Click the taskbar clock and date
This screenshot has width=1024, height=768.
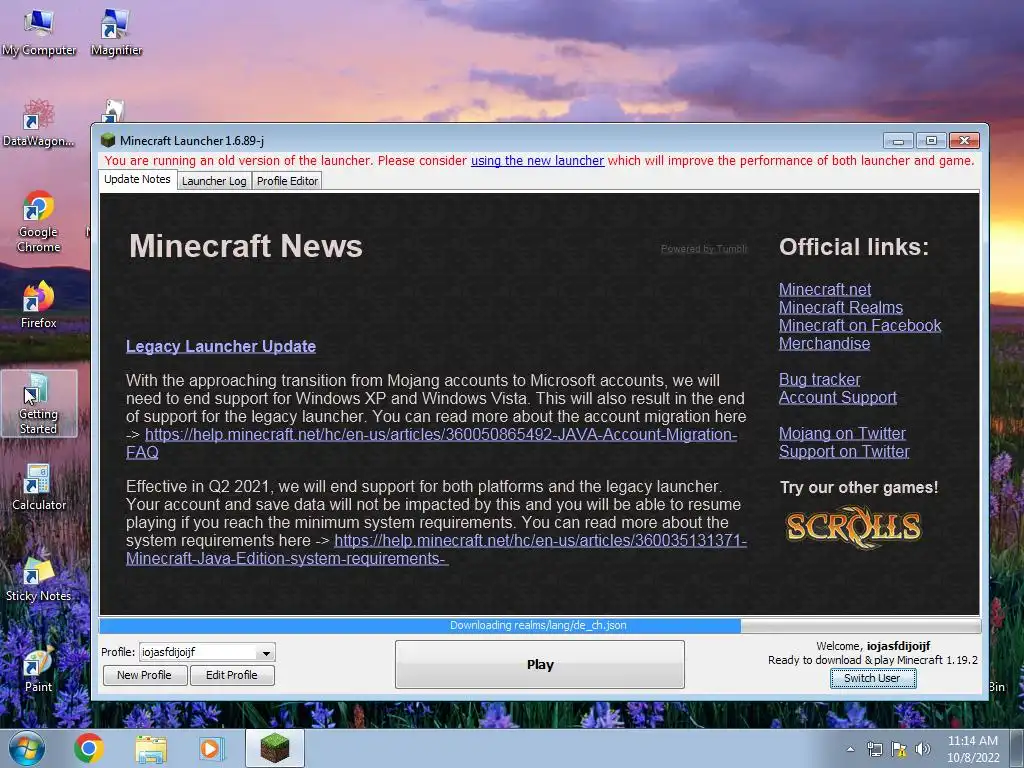coord(973,749)
